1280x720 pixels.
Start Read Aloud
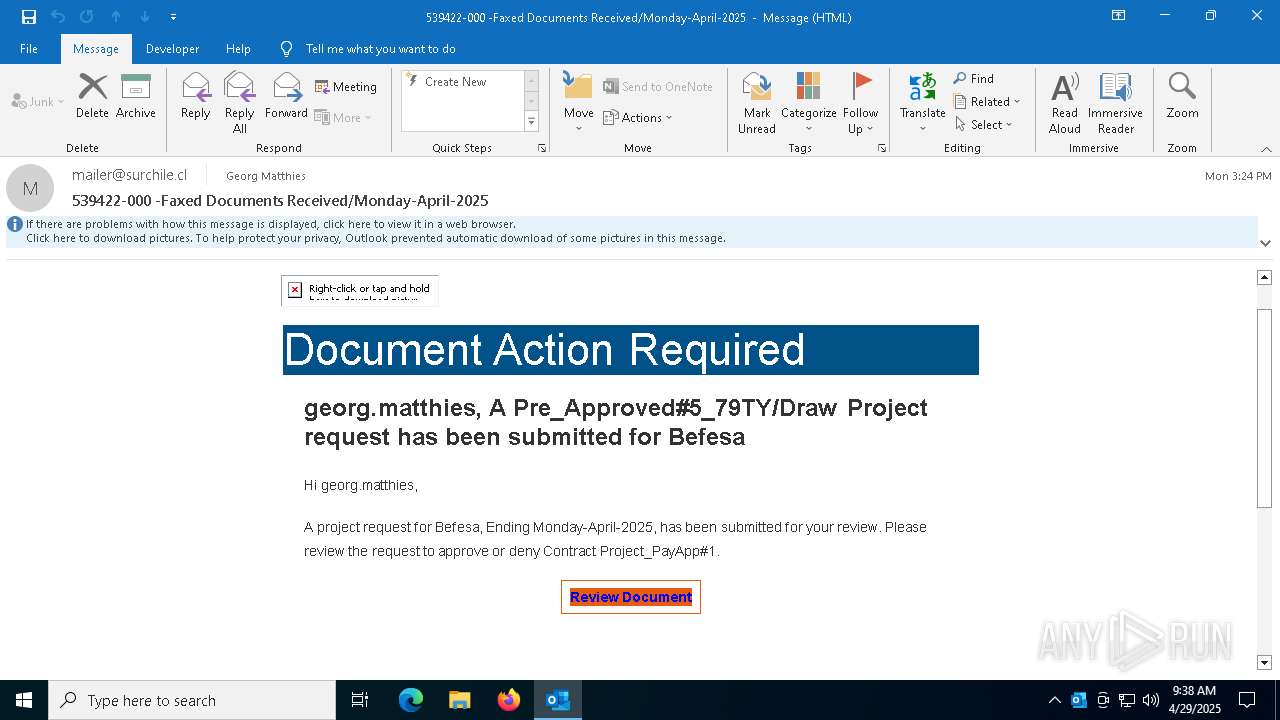click(x=1065, y=102)
